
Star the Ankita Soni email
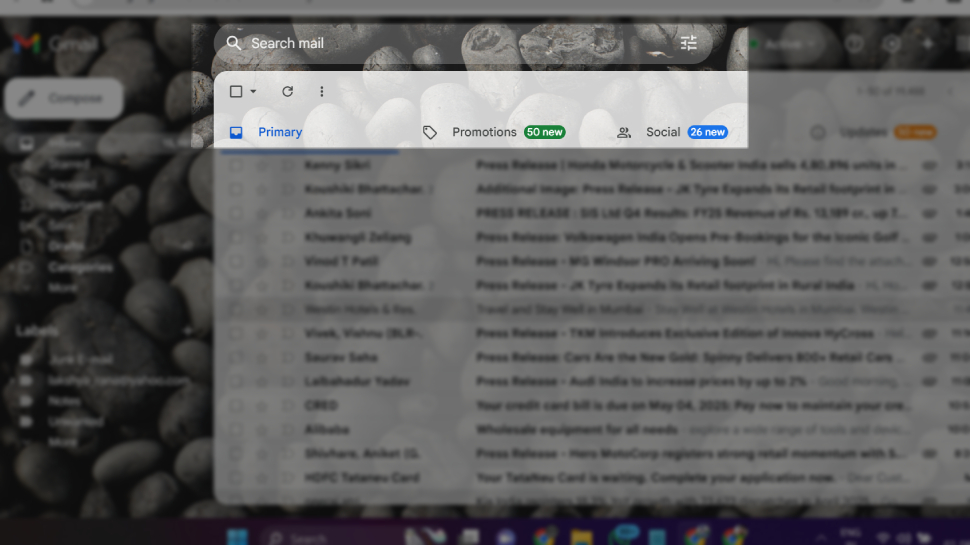pos(262,213)
